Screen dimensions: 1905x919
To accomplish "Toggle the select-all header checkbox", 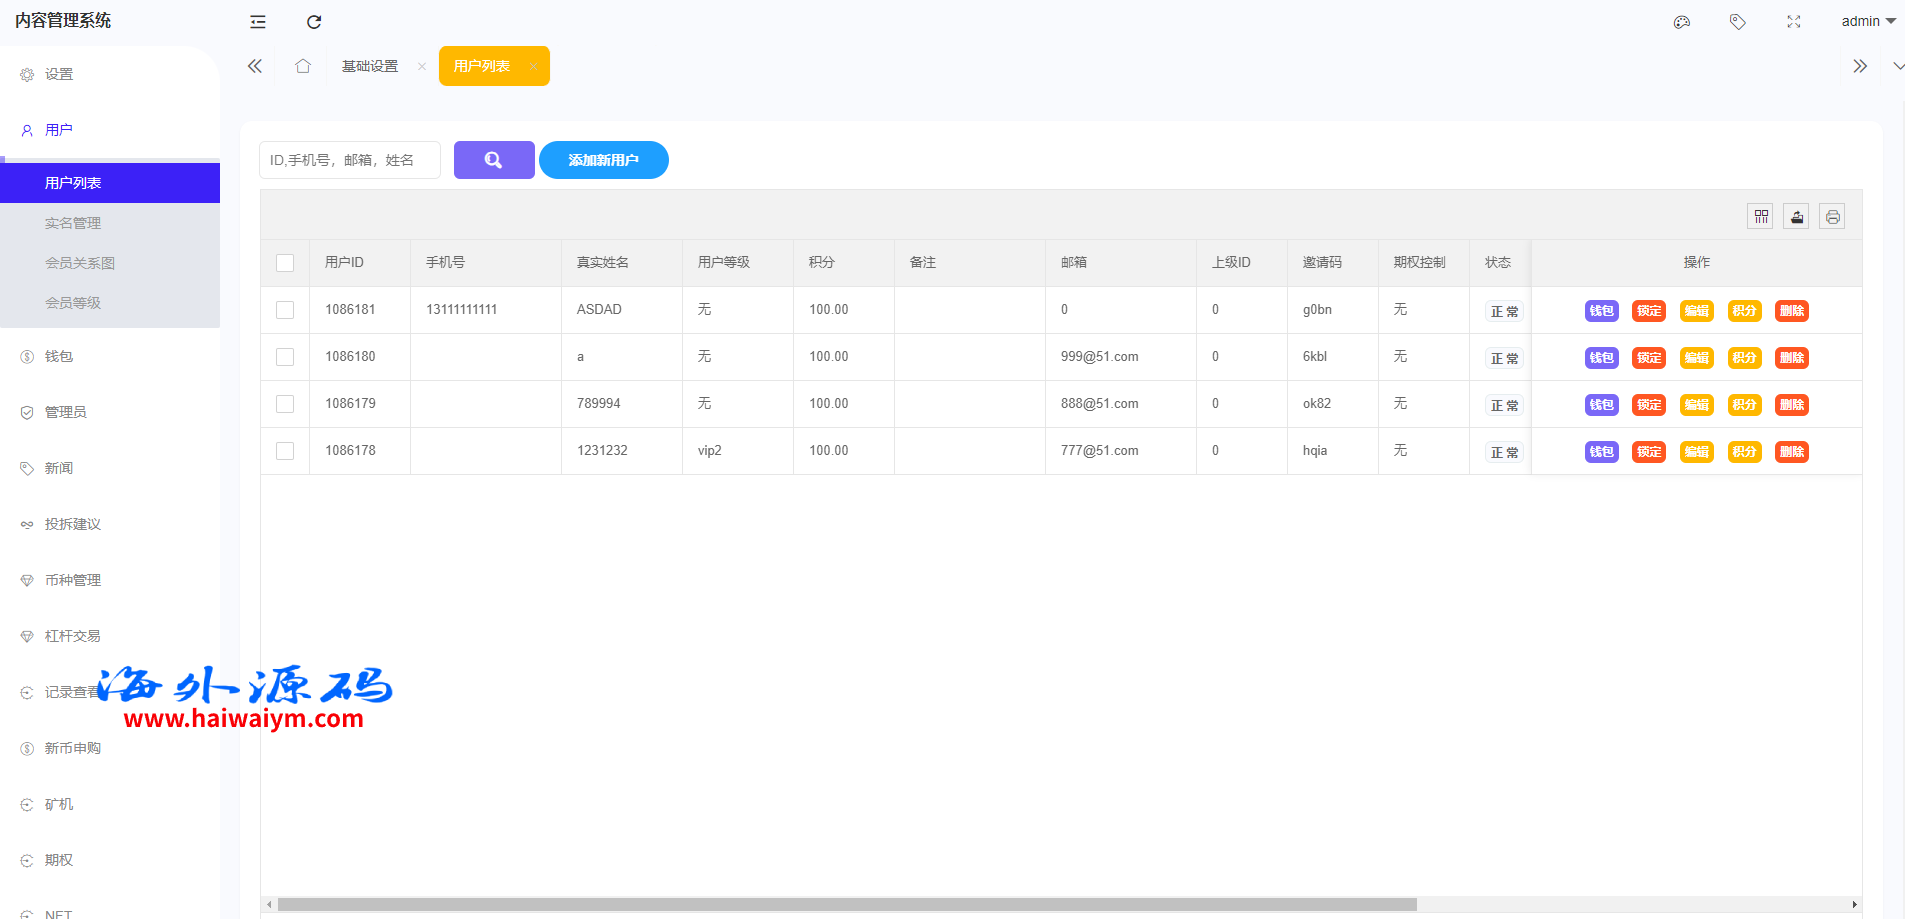I will point(285,263).
